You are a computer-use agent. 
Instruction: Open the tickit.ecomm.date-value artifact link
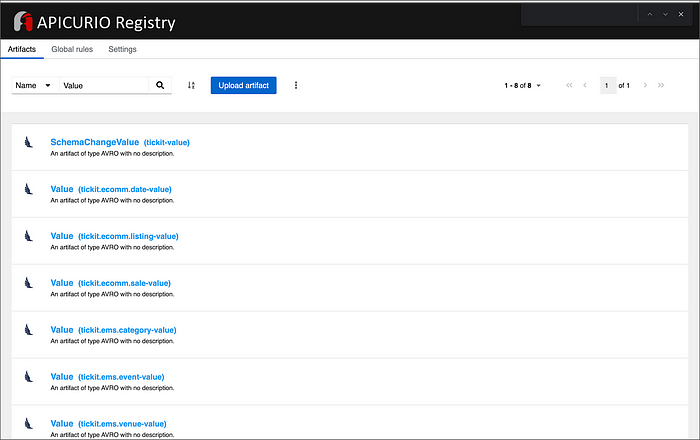tap(111, 189)
